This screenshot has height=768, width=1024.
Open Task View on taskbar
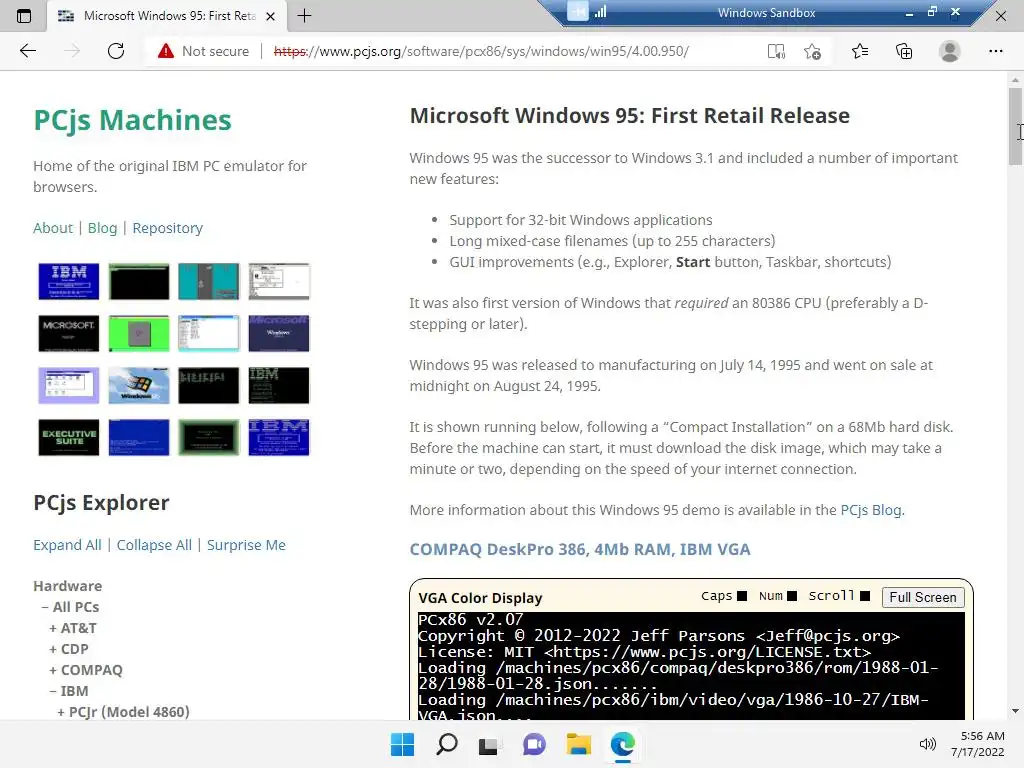490,744
